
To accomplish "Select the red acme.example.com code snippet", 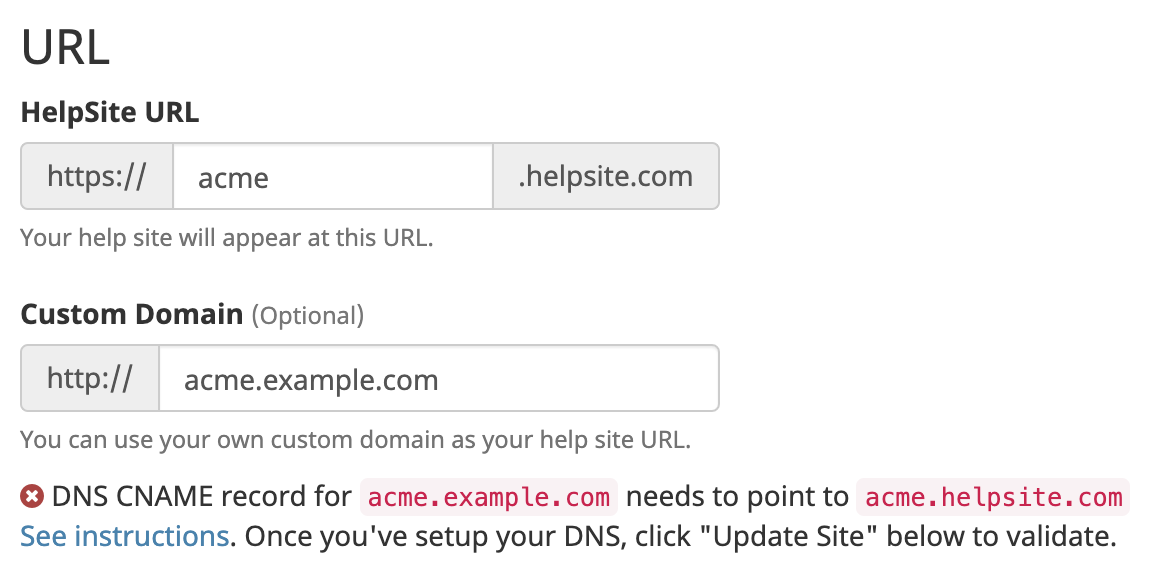I will click(489, 497).
